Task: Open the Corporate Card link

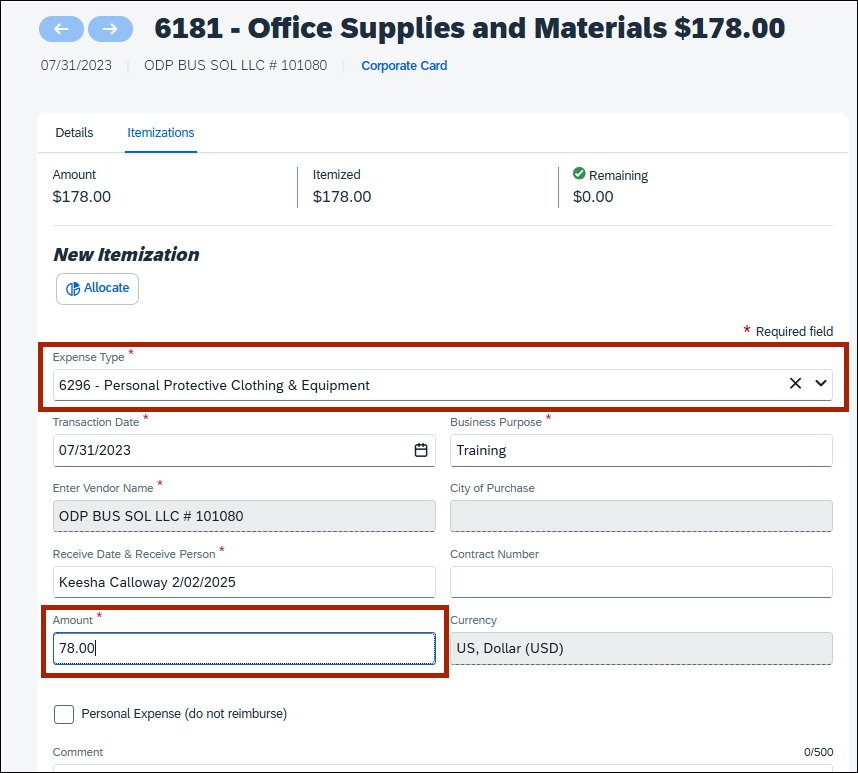Action: (x=404, y=66)
